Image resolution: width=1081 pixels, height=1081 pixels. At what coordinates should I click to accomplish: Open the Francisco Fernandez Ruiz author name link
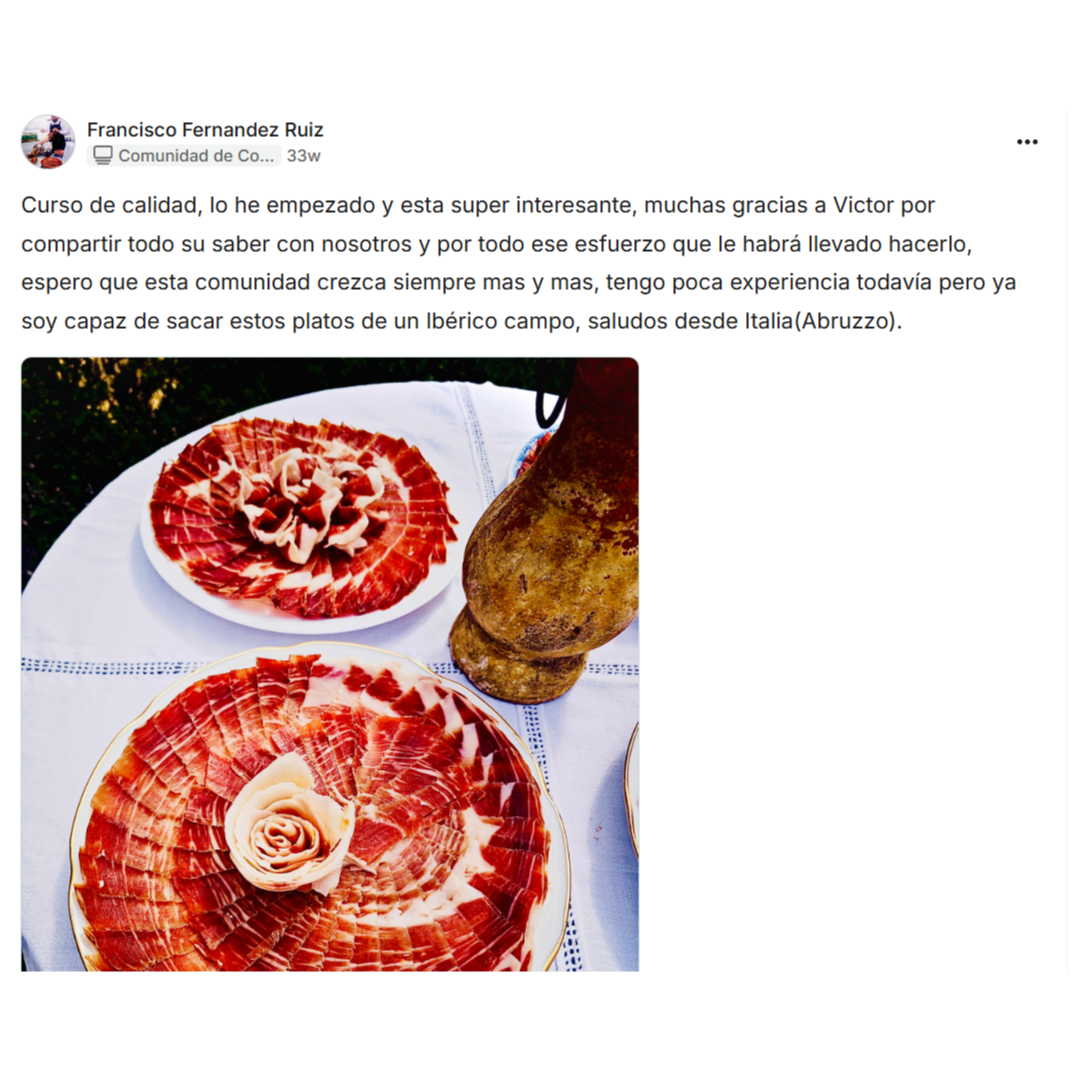pos(205,130)
